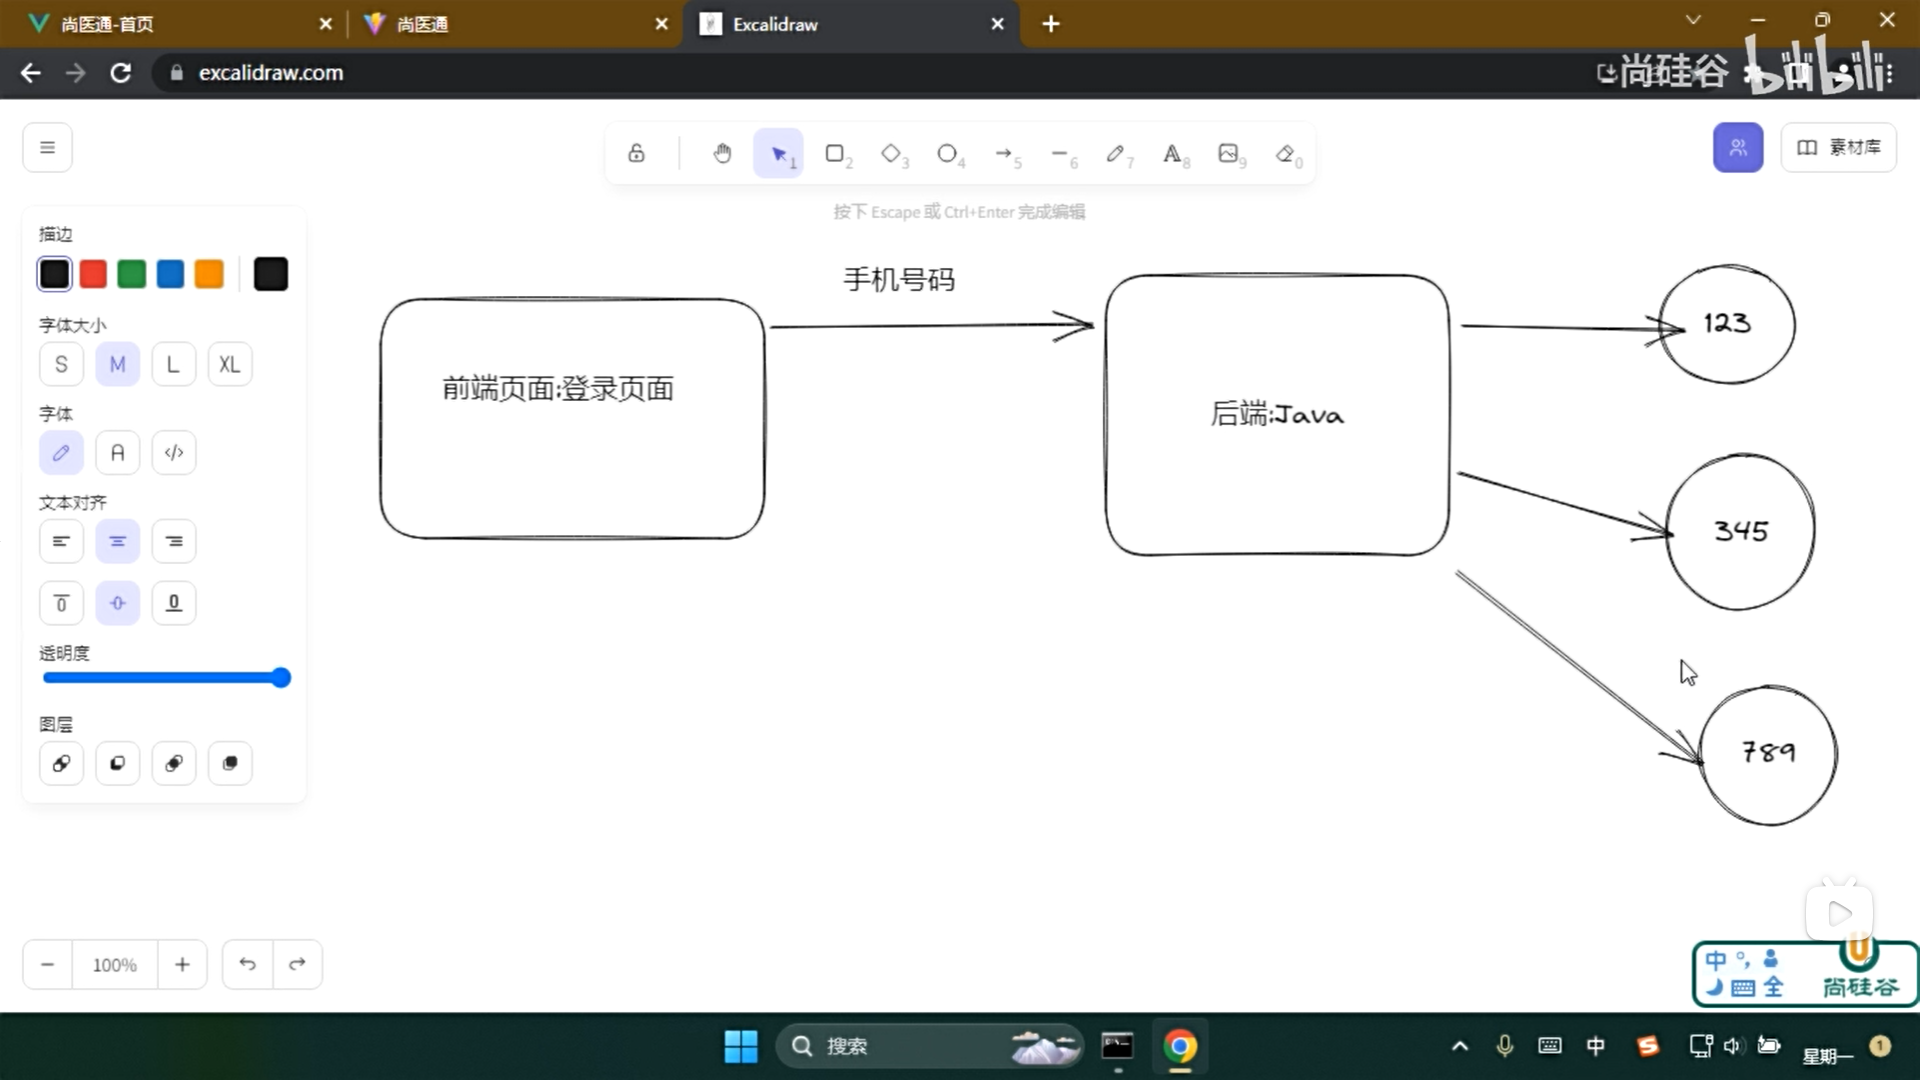The image size is (1920, 1080).
Task: Open Chrome's tab search dropdown
Action: pyautogui.click(x=1692, y=20)
